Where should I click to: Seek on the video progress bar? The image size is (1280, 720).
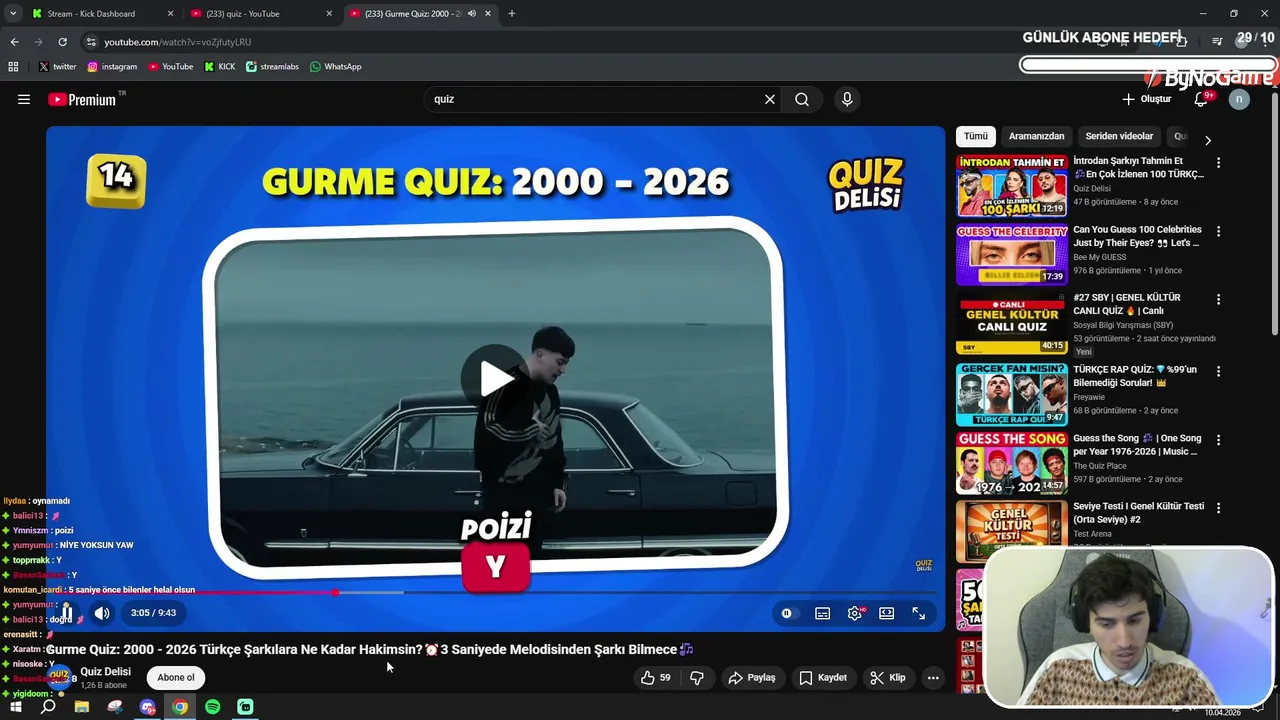tap(495, 592)
